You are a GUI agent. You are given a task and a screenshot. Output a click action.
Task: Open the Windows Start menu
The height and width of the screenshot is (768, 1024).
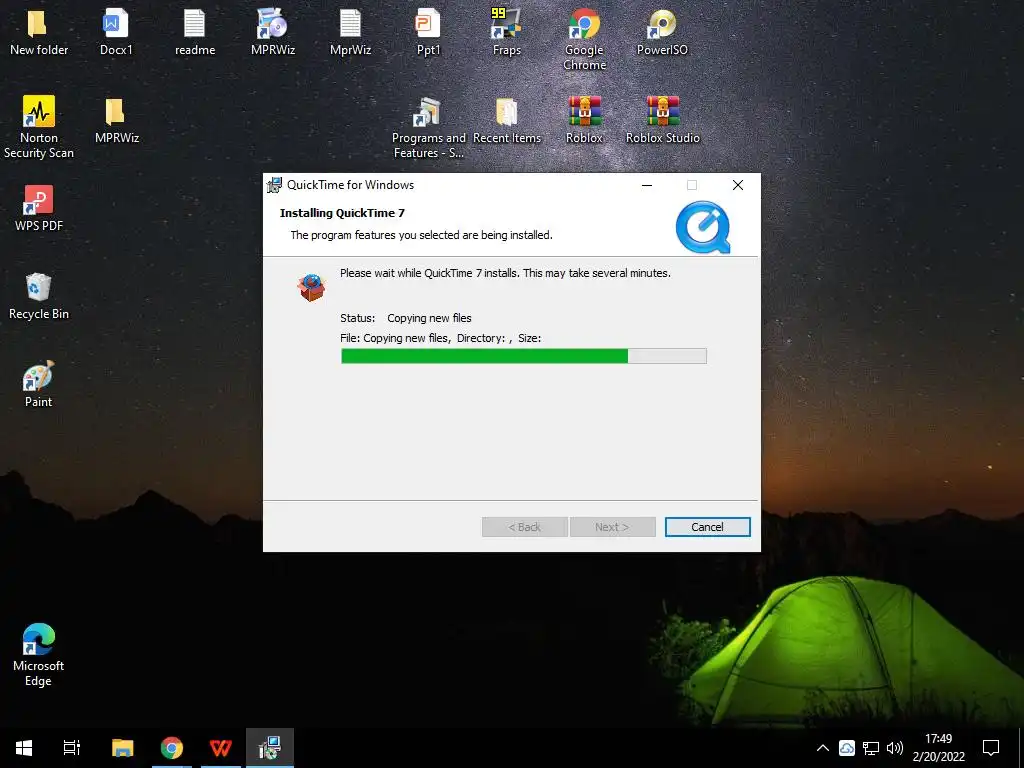[24, 748]
